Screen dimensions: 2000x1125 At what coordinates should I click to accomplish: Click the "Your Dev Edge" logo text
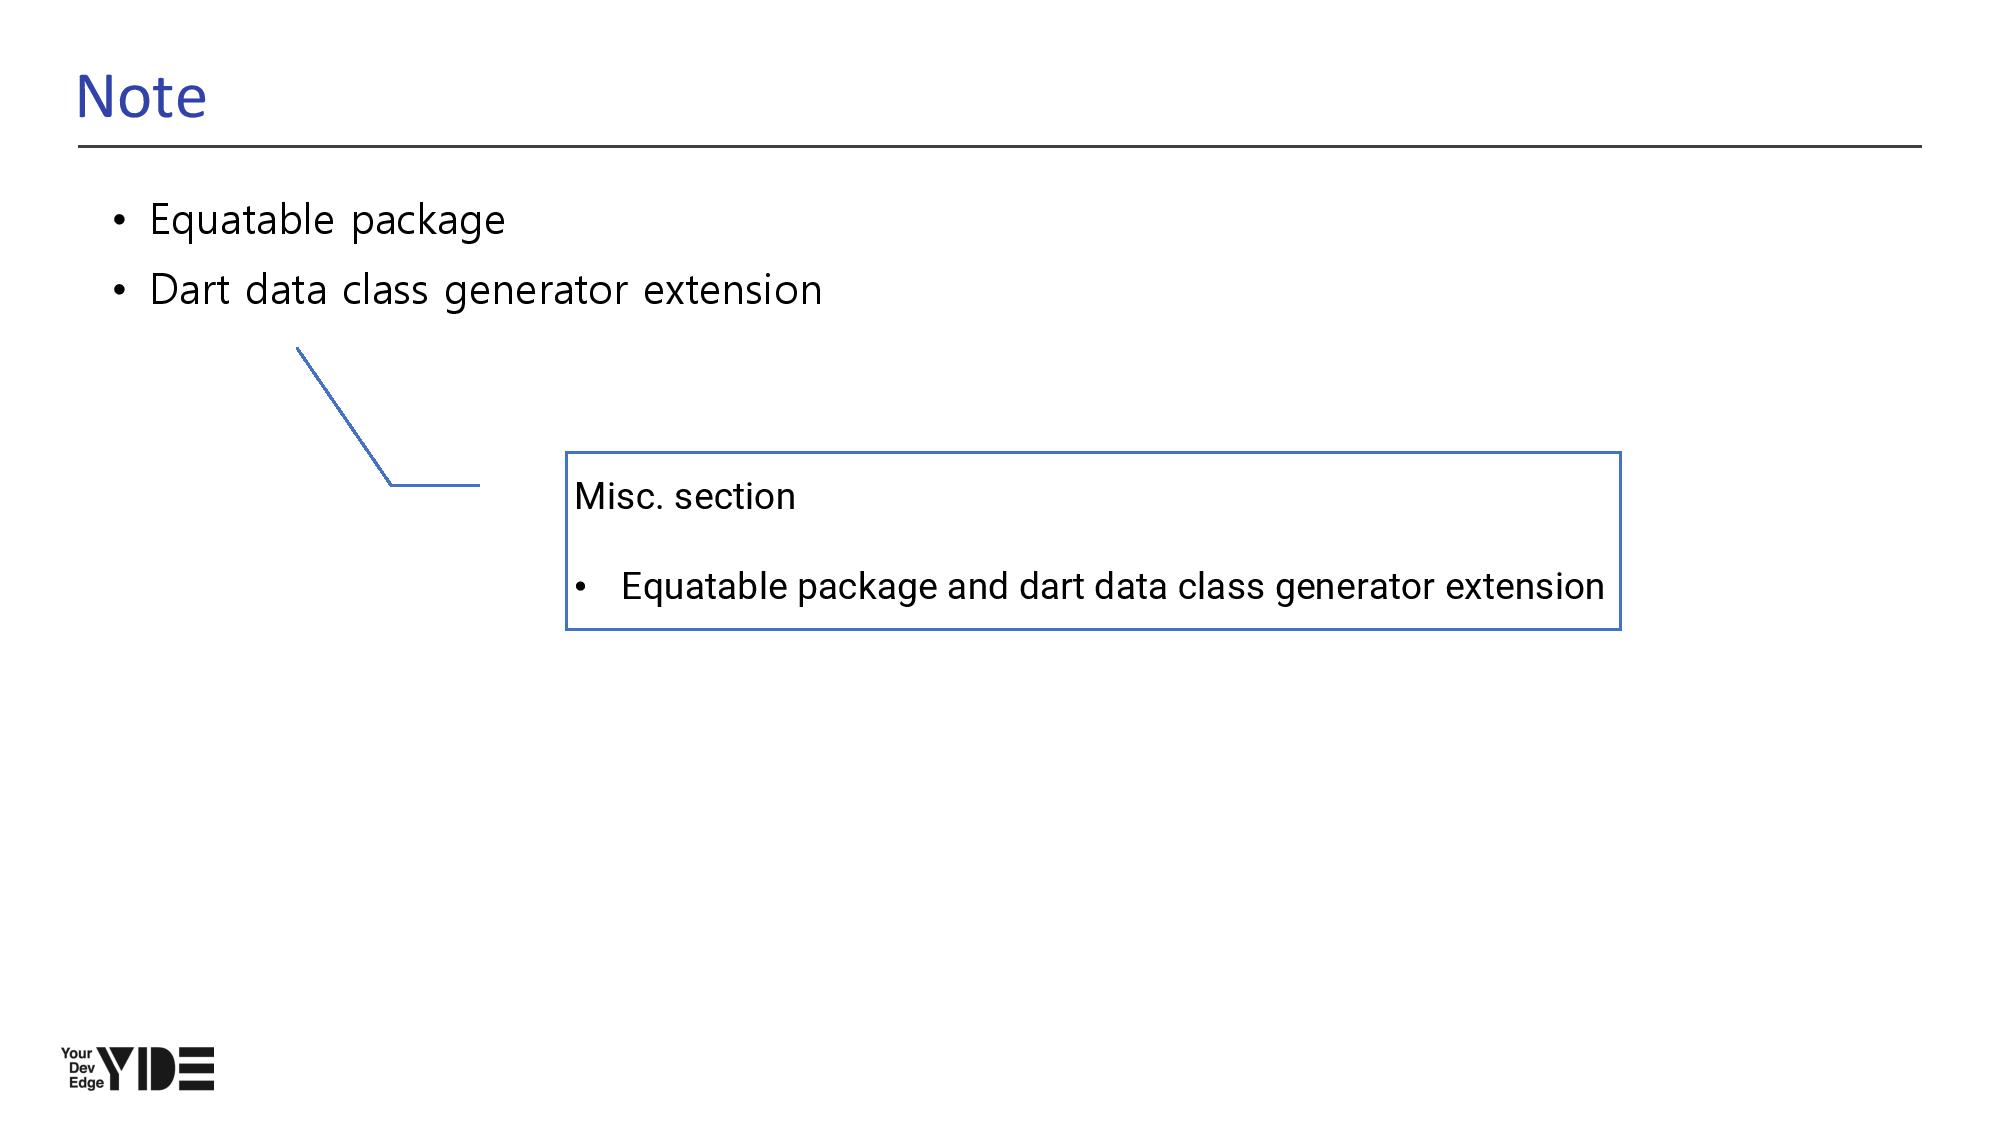click(80, 1068)
